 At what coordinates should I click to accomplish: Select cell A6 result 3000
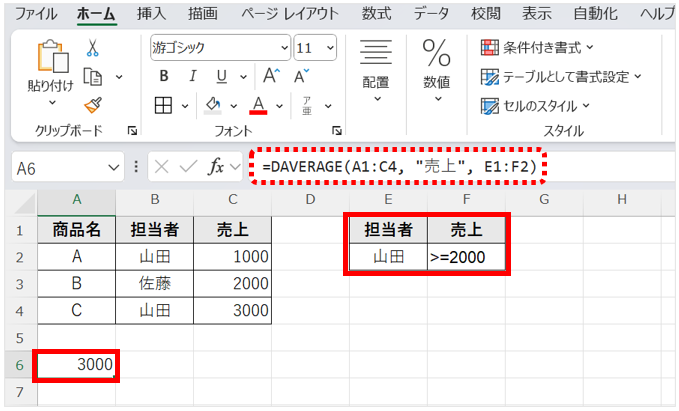(x=77, y=365)
